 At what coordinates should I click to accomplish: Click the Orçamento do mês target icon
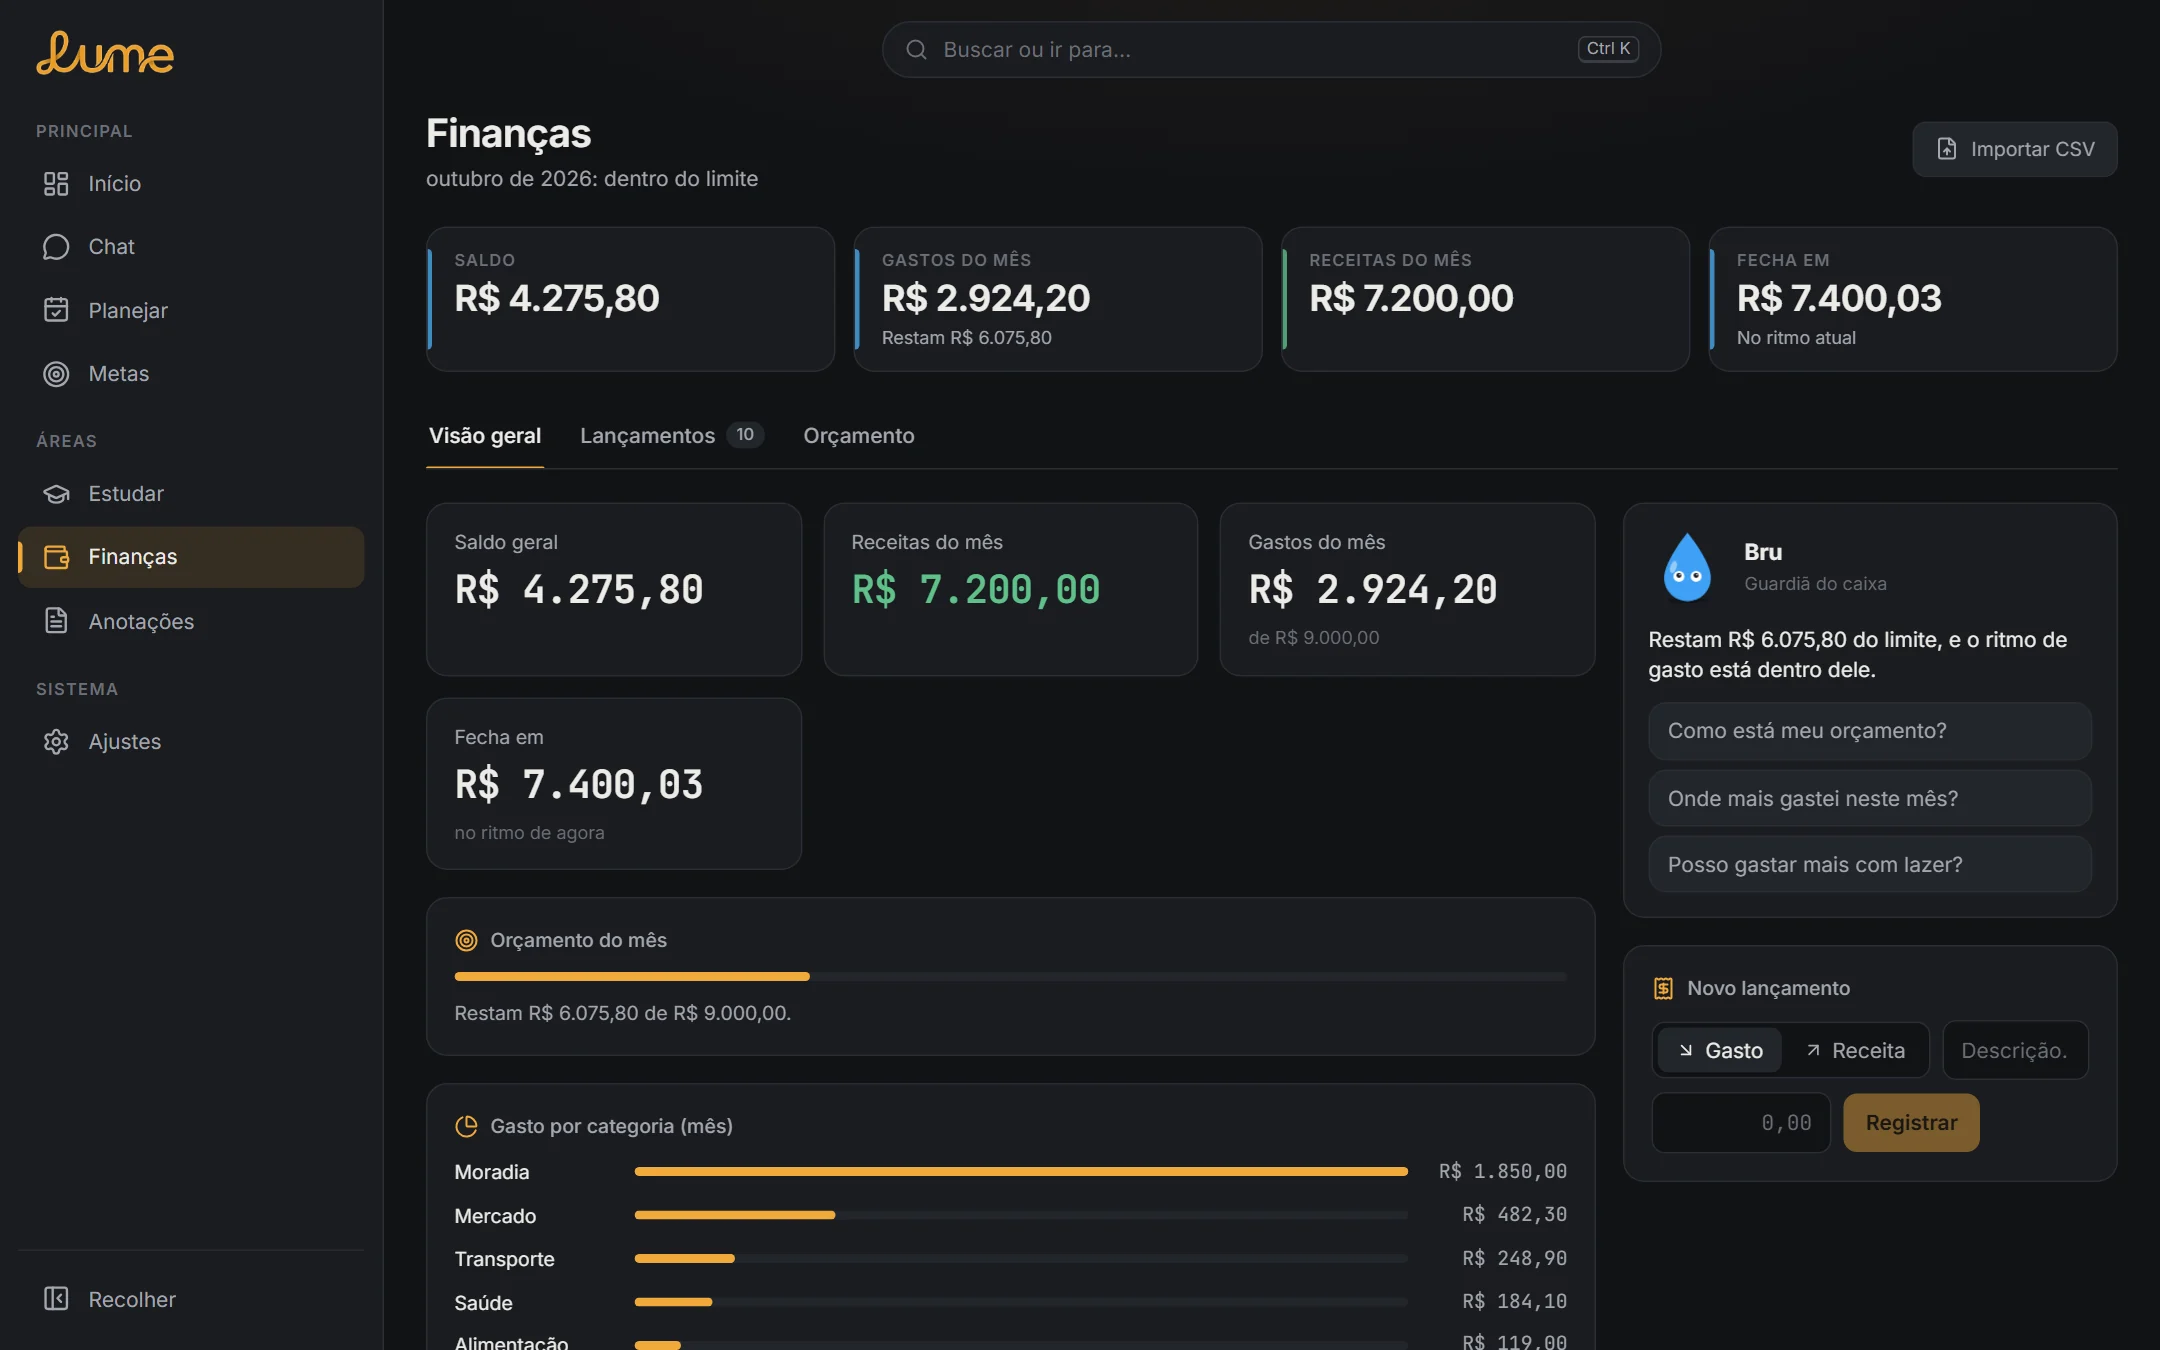point(466,940)
